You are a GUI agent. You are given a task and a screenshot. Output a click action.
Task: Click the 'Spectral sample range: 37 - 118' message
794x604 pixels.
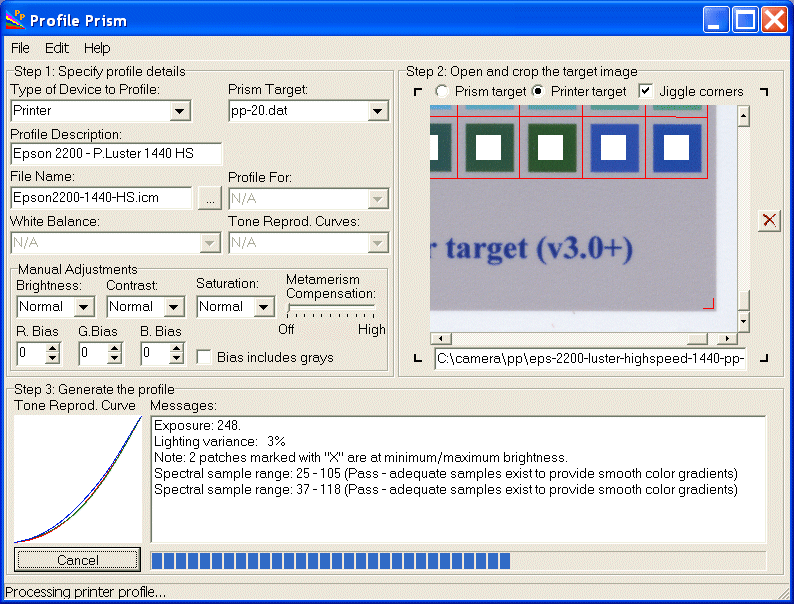click(x=446, y=490)
